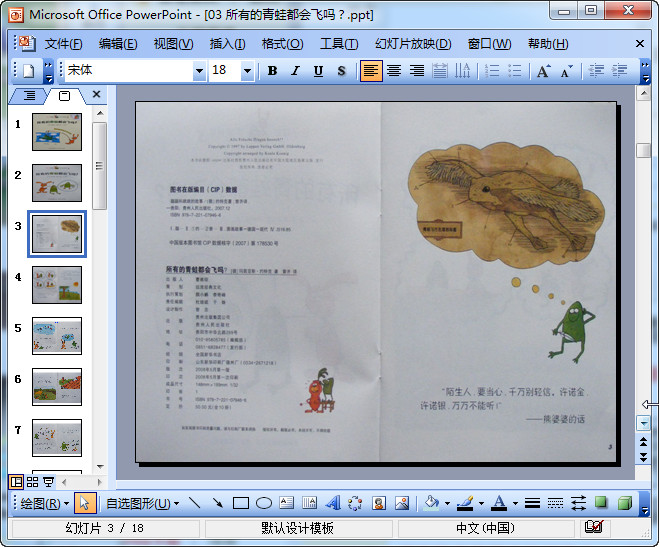This screenshot has width=659, height=547.
Task: Open the 编辑(E) menu
Action: [118, 44]
